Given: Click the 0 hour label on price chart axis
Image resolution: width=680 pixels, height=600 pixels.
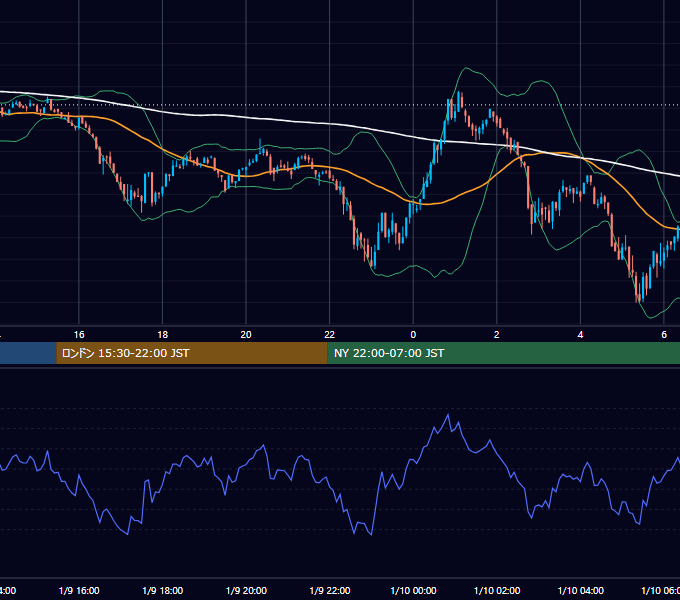Looking at the screenshot, I should (x=413, y=335).
